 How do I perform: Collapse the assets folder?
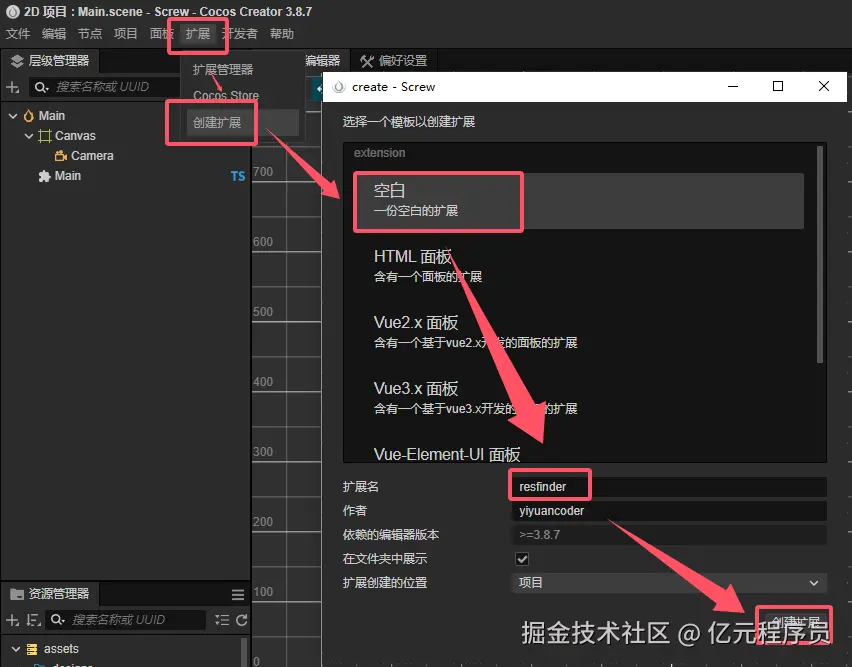click(16, 649)
